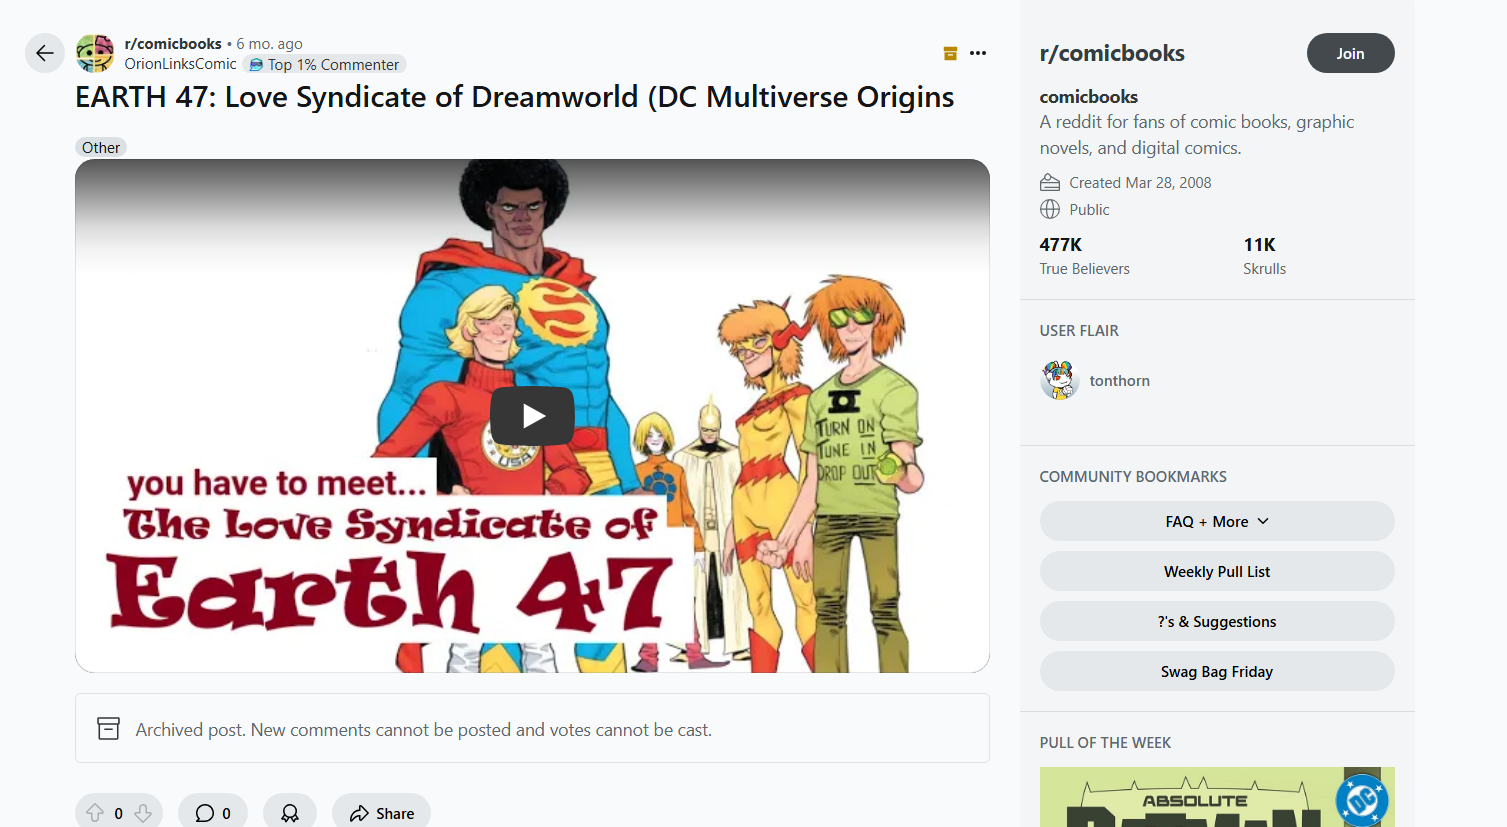
Task: Open the post overflow options menu
Action: coord(978,53)
